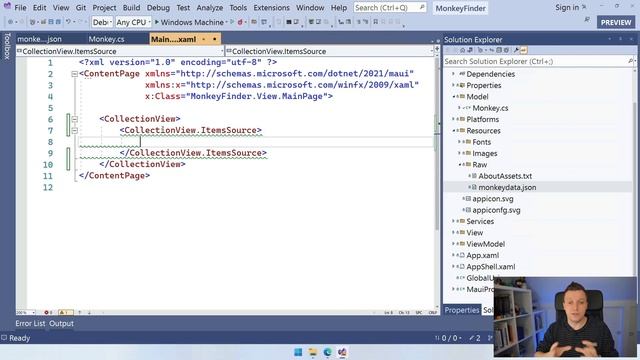Click the Solution Explorer Home icon
Viewport: 640px width, 360px height.
point(462,50)
